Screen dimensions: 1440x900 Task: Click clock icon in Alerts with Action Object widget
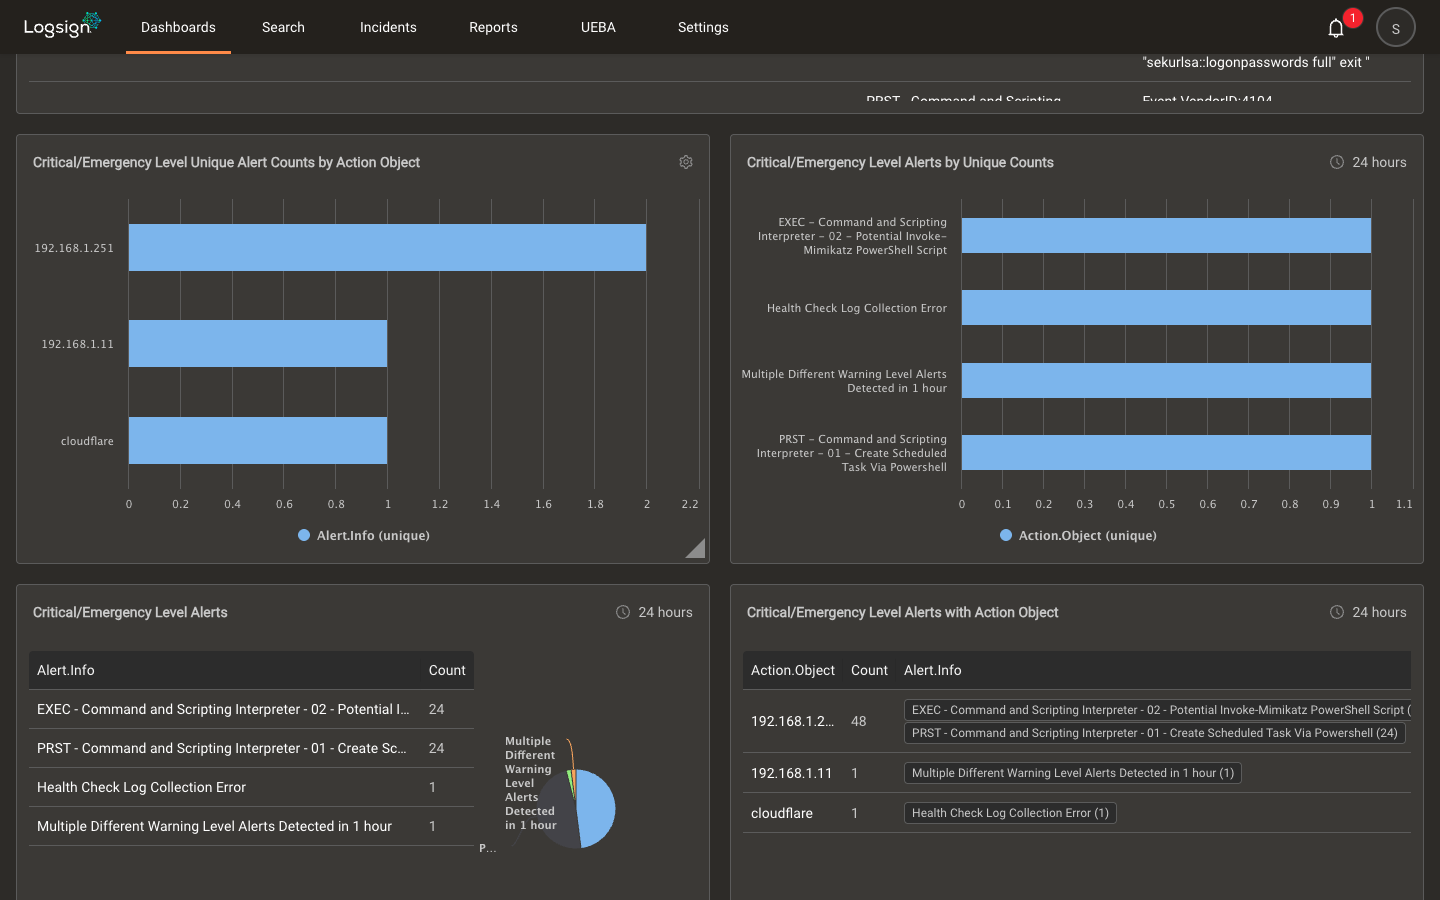click(1337, 612)
